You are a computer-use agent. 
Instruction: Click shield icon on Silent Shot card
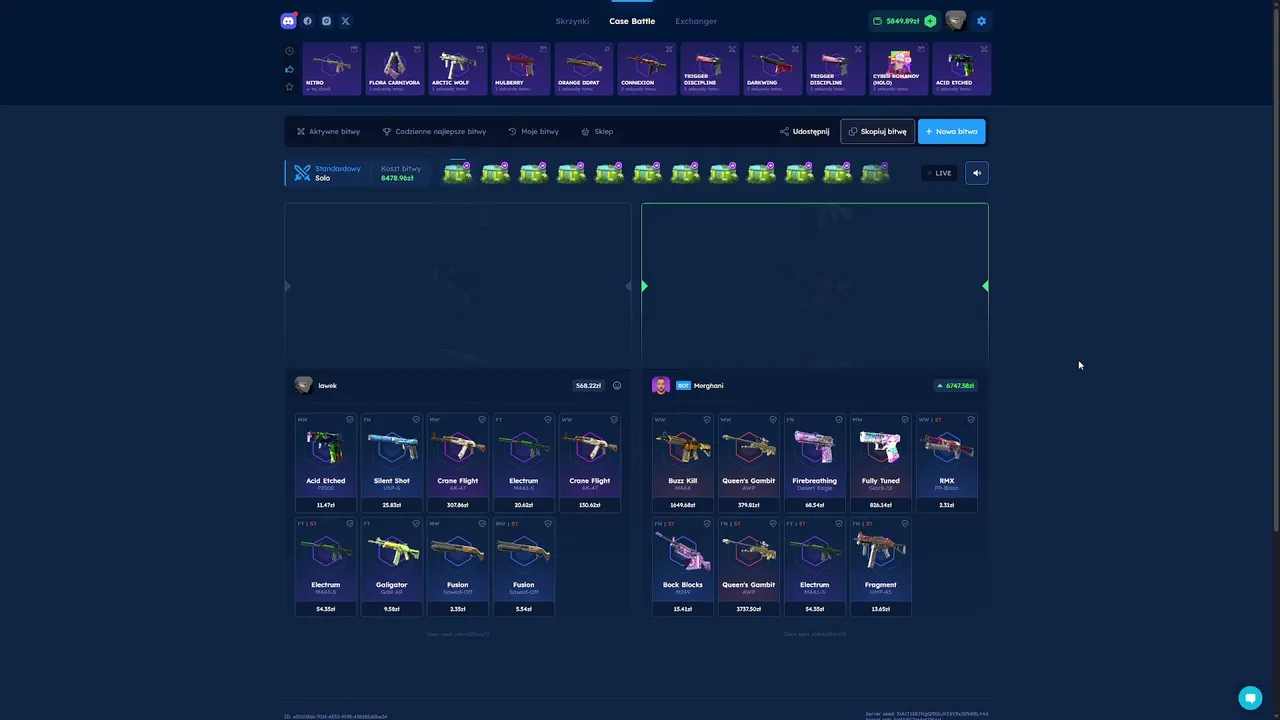(x=416, y=420)
